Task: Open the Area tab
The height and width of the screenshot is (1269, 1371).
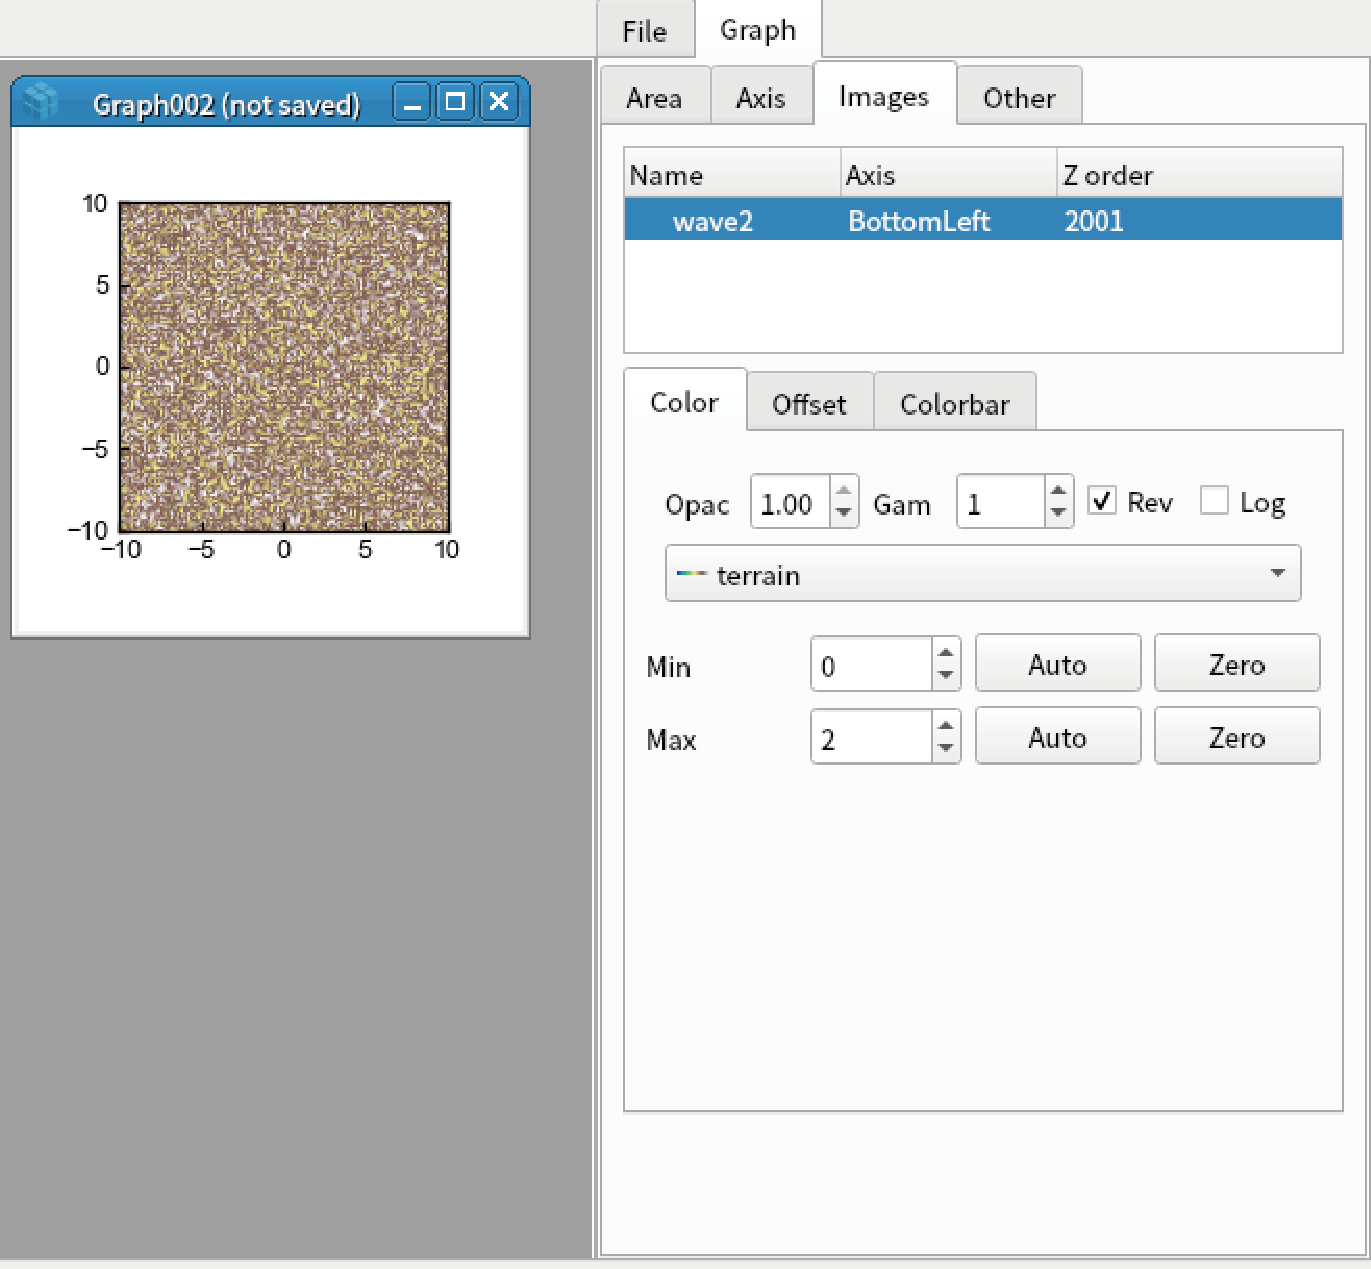Action: coord(654,98)
